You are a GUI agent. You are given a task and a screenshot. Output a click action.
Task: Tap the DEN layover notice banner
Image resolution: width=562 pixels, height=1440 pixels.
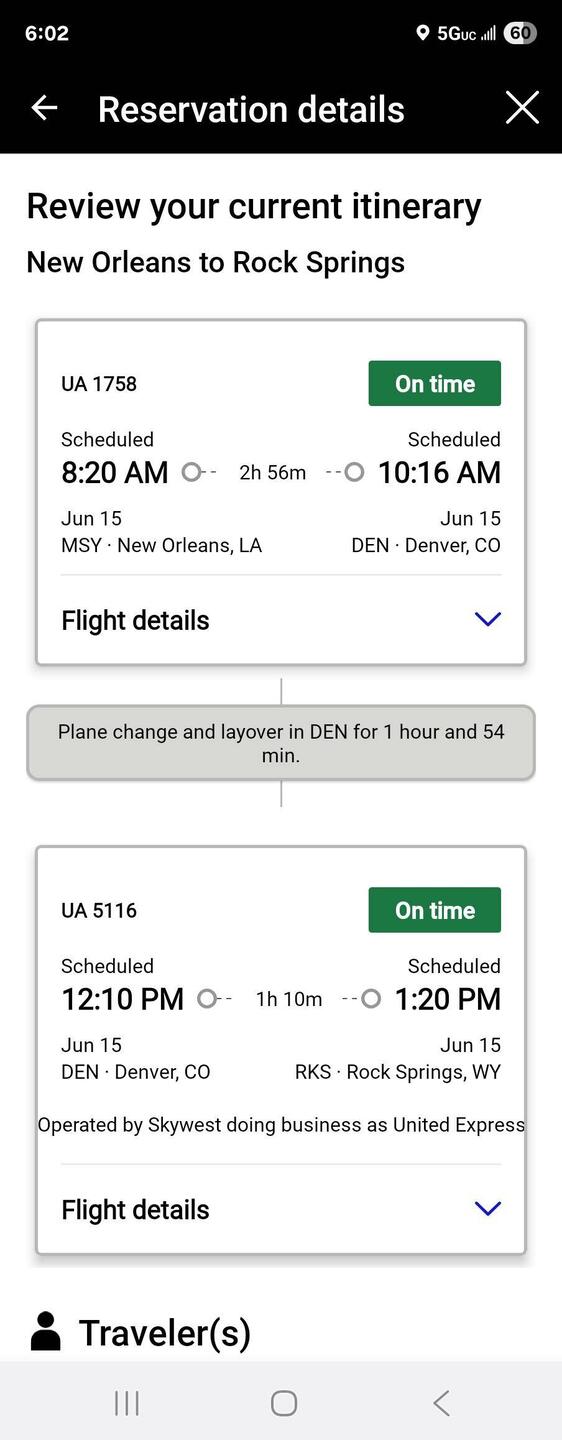(281, 743)
